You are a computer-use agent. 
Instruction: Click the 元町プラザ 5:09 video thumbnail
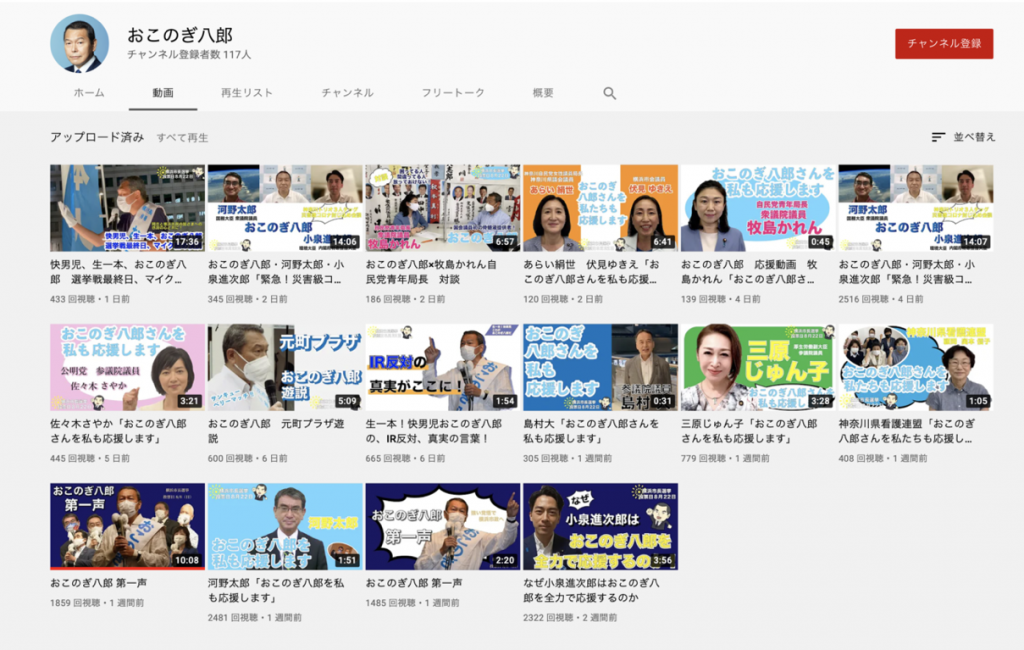click(285, 367)
